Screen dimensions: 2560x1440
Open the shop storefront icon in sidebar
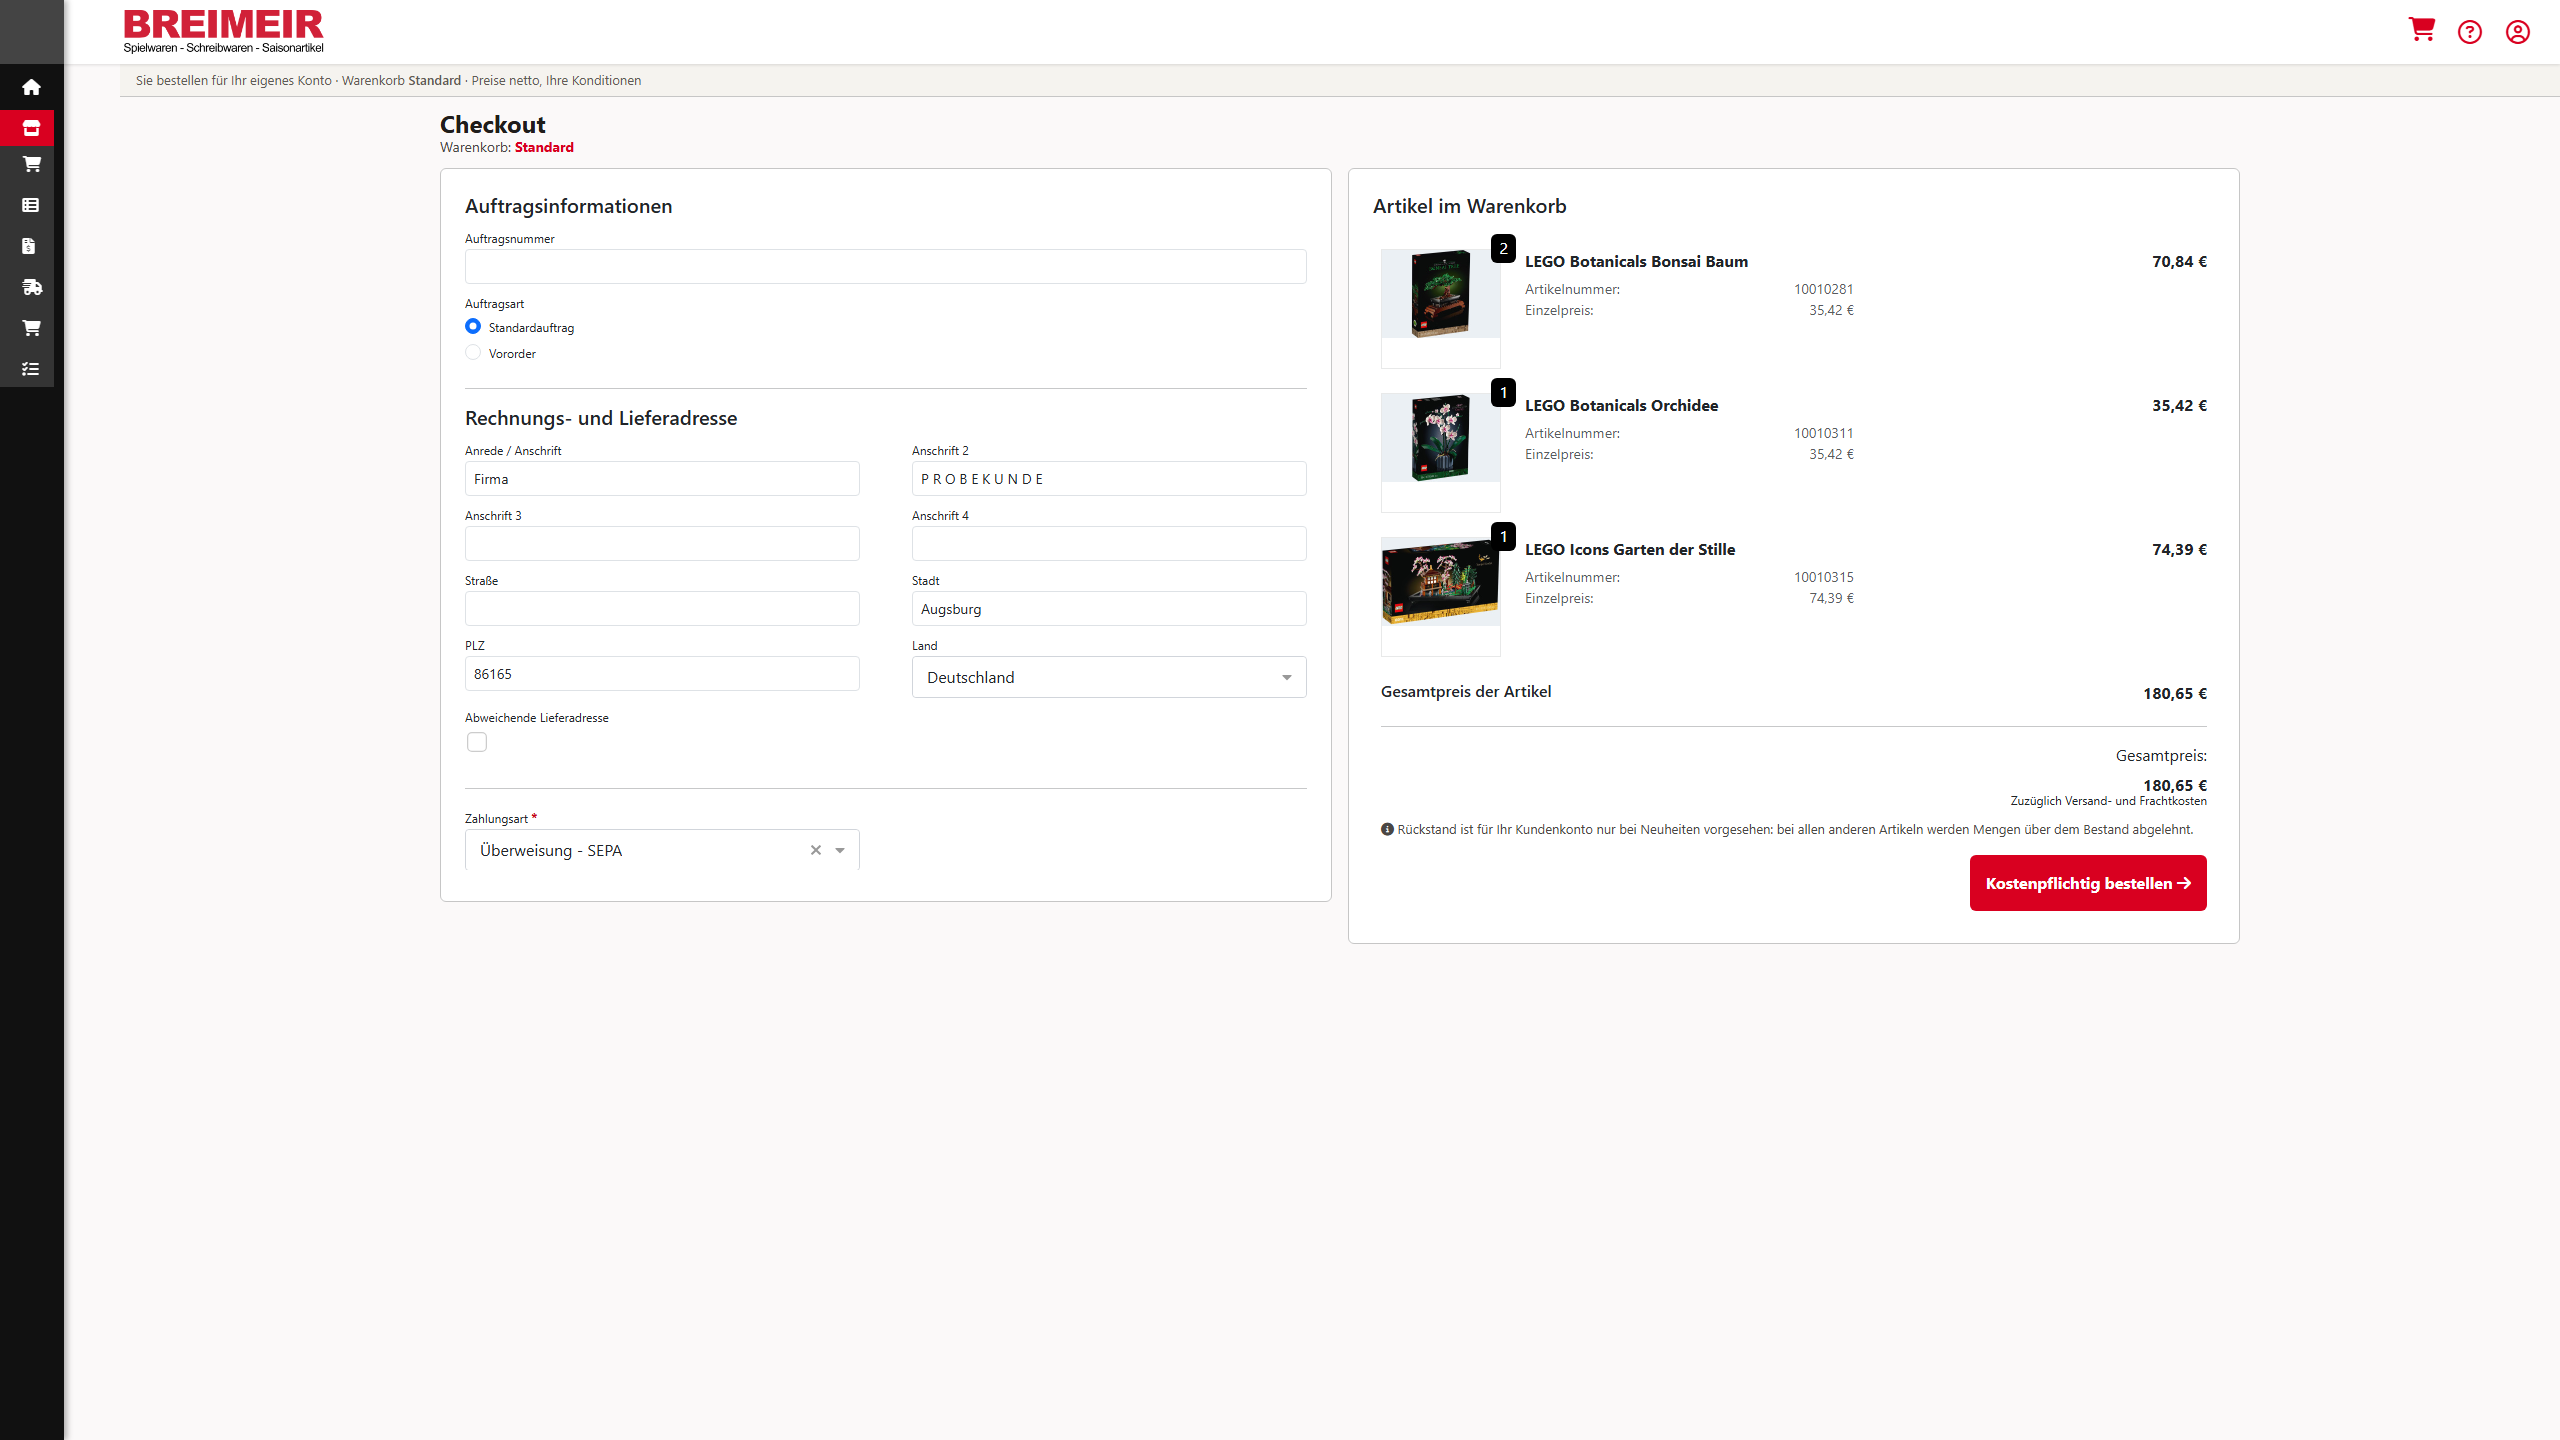pos(31,128)
